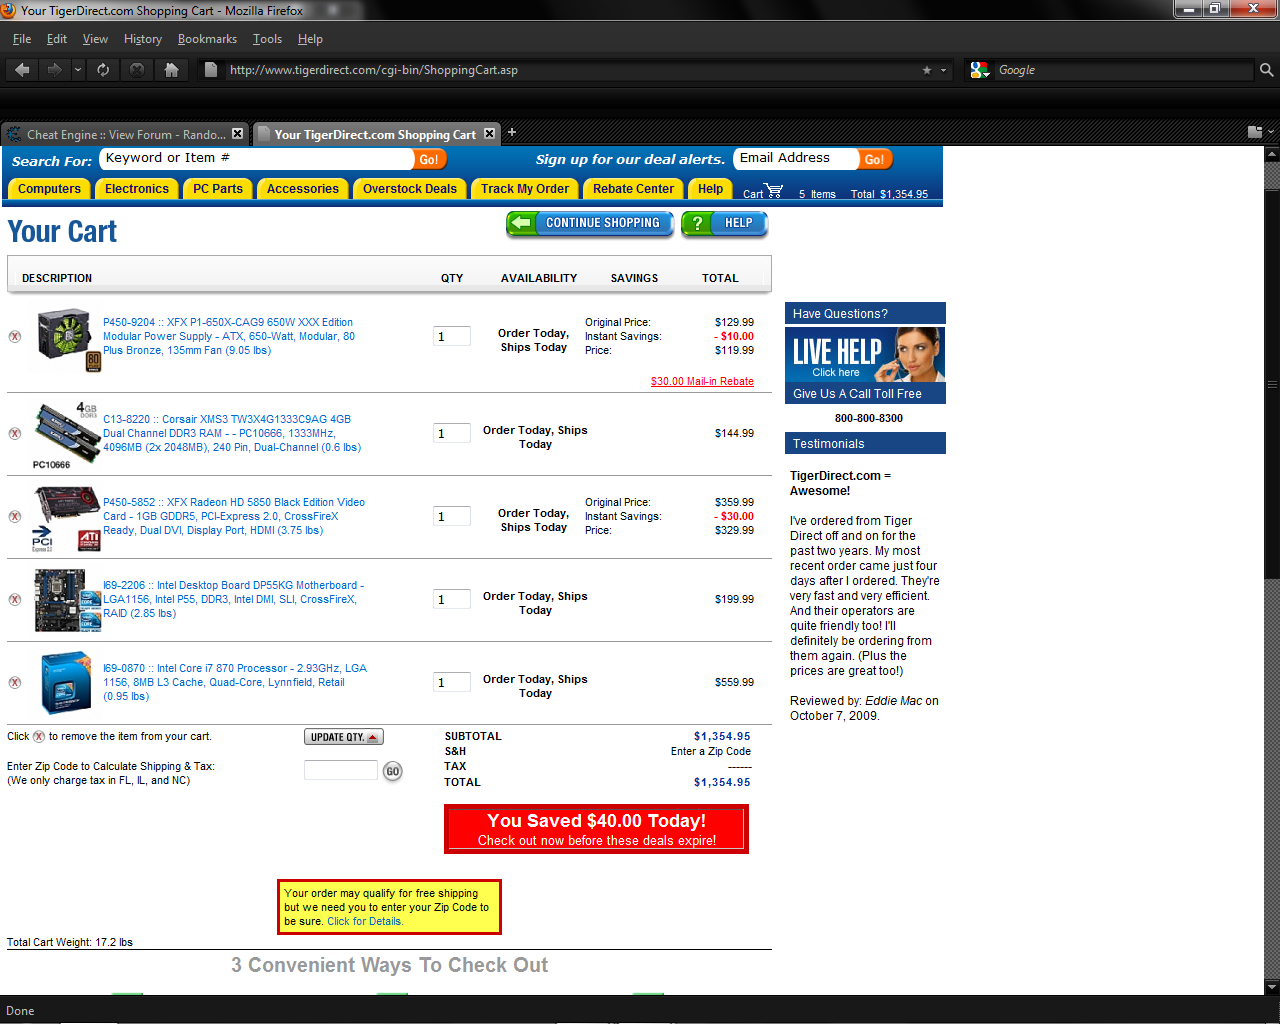Remove the Intel DP55KG motherboard from cart
1280x1024 pixels.
coord(15,600)
